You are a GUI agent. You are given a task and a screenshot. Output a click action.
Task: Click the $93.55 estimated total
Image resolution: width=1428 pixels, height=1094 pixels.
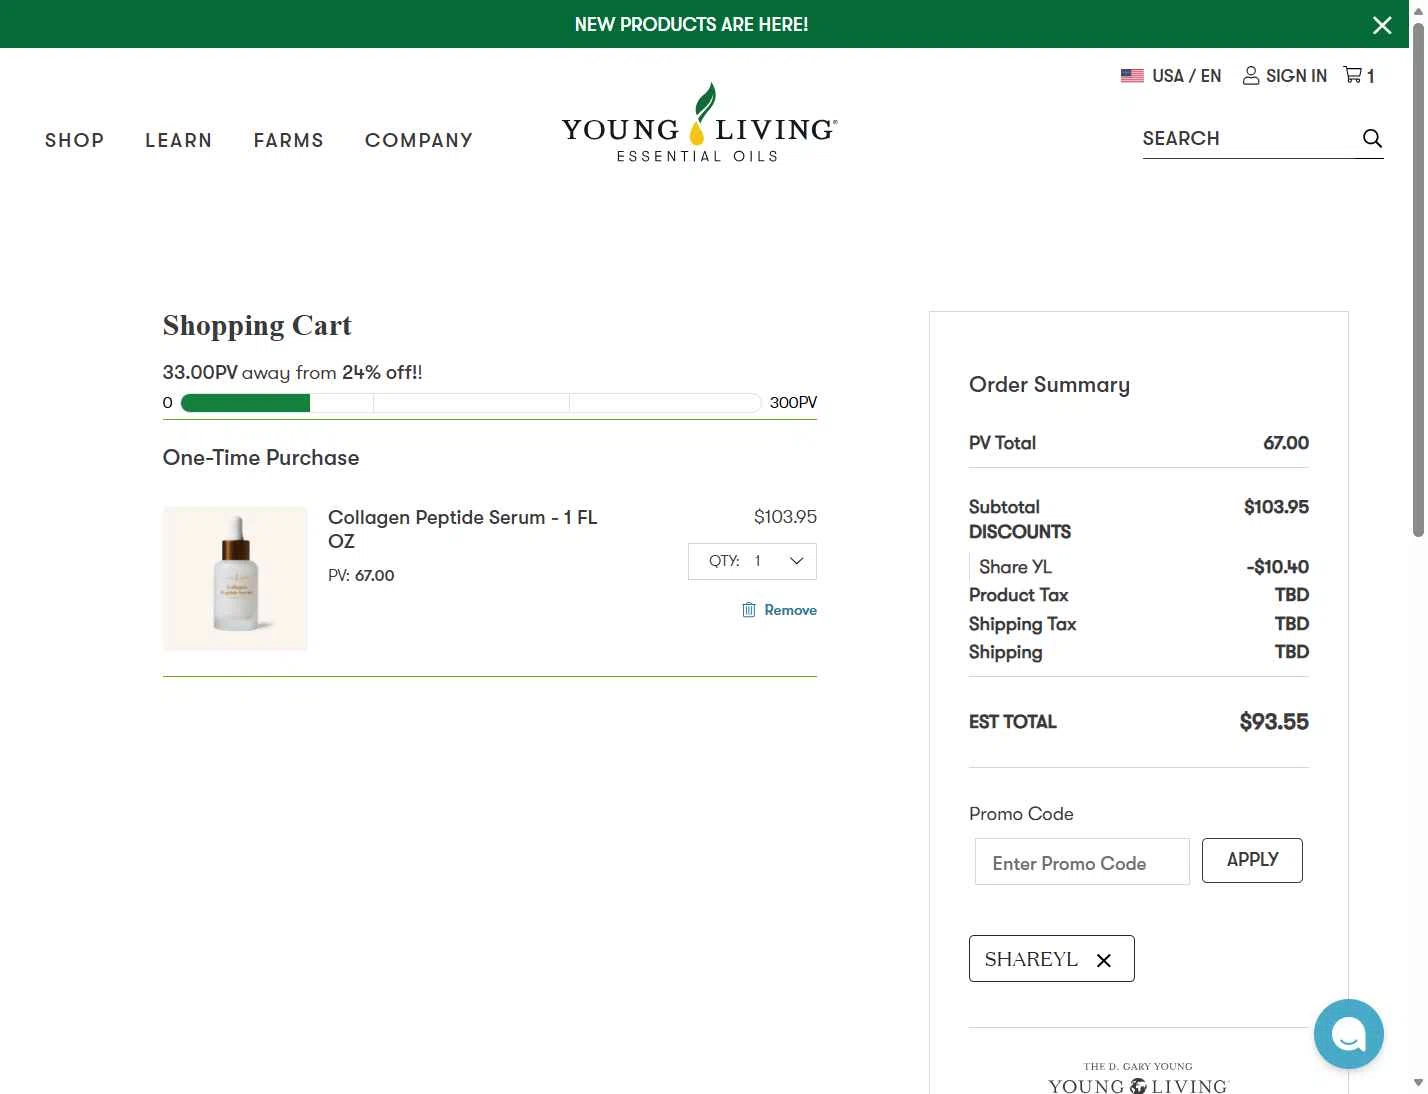[1274, 722]
